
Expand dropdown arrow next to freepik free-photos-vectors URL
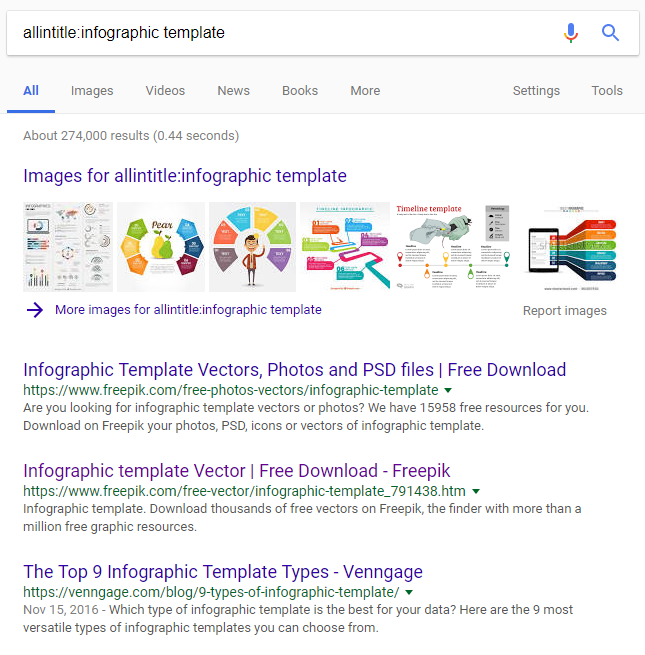[448, 391]
